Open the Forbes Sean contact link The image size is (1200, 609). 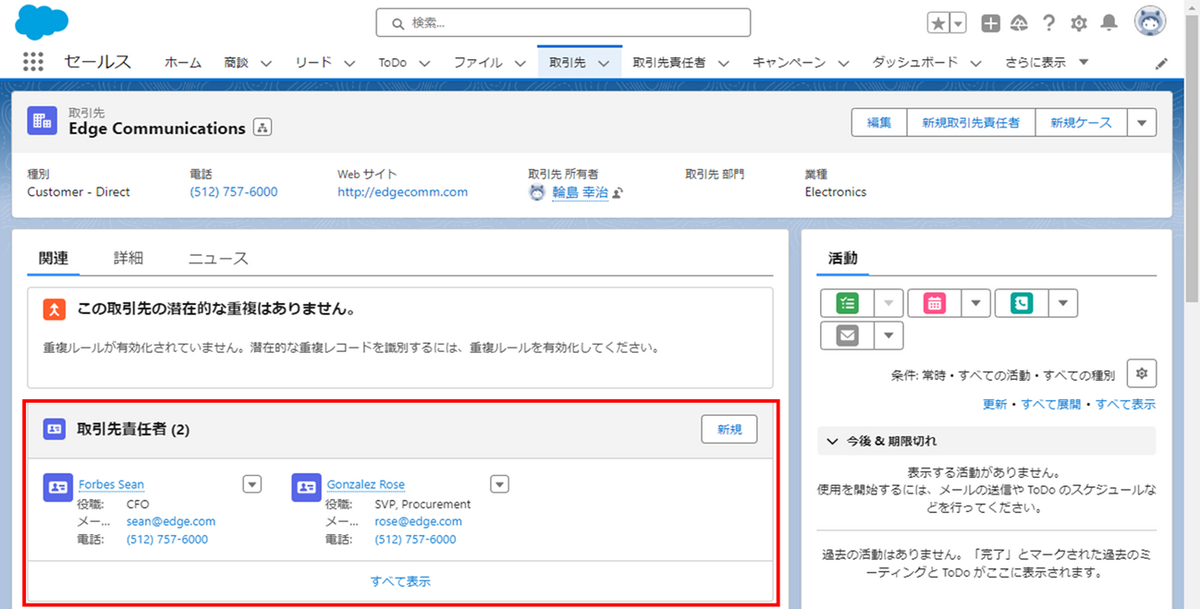[x=111, y=484]
